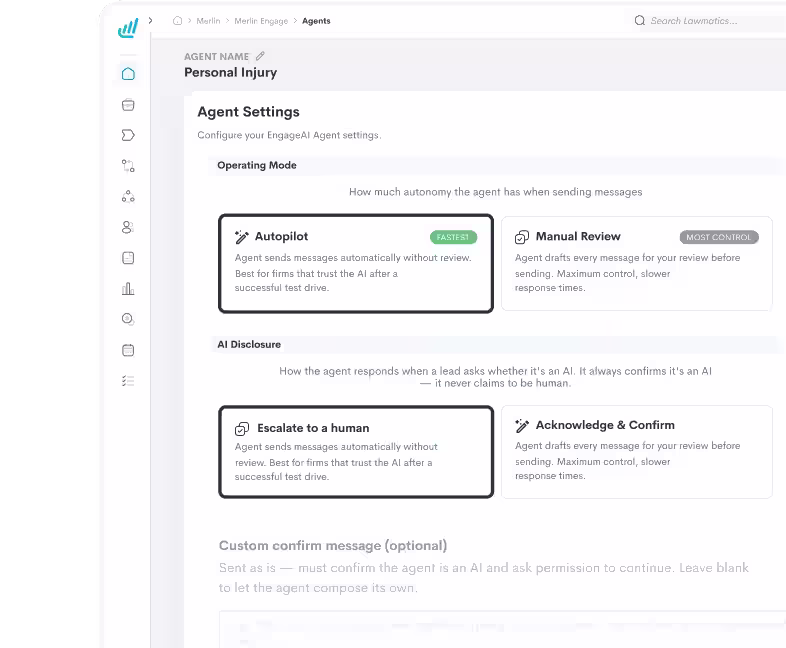Screen dimensions: 786x648
Task: Click the MOST CONTROL badge
Action: pos(719,237)
